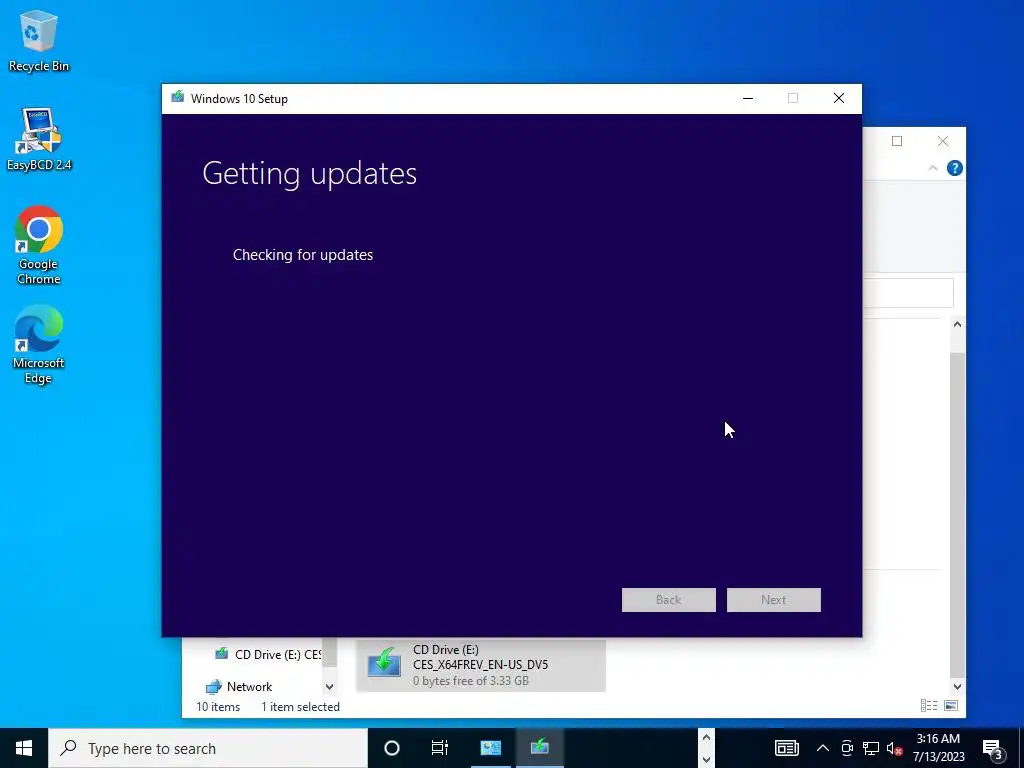Open News and interests taskbar icon
Screen dimensions: 1024x768
(786, 748)
